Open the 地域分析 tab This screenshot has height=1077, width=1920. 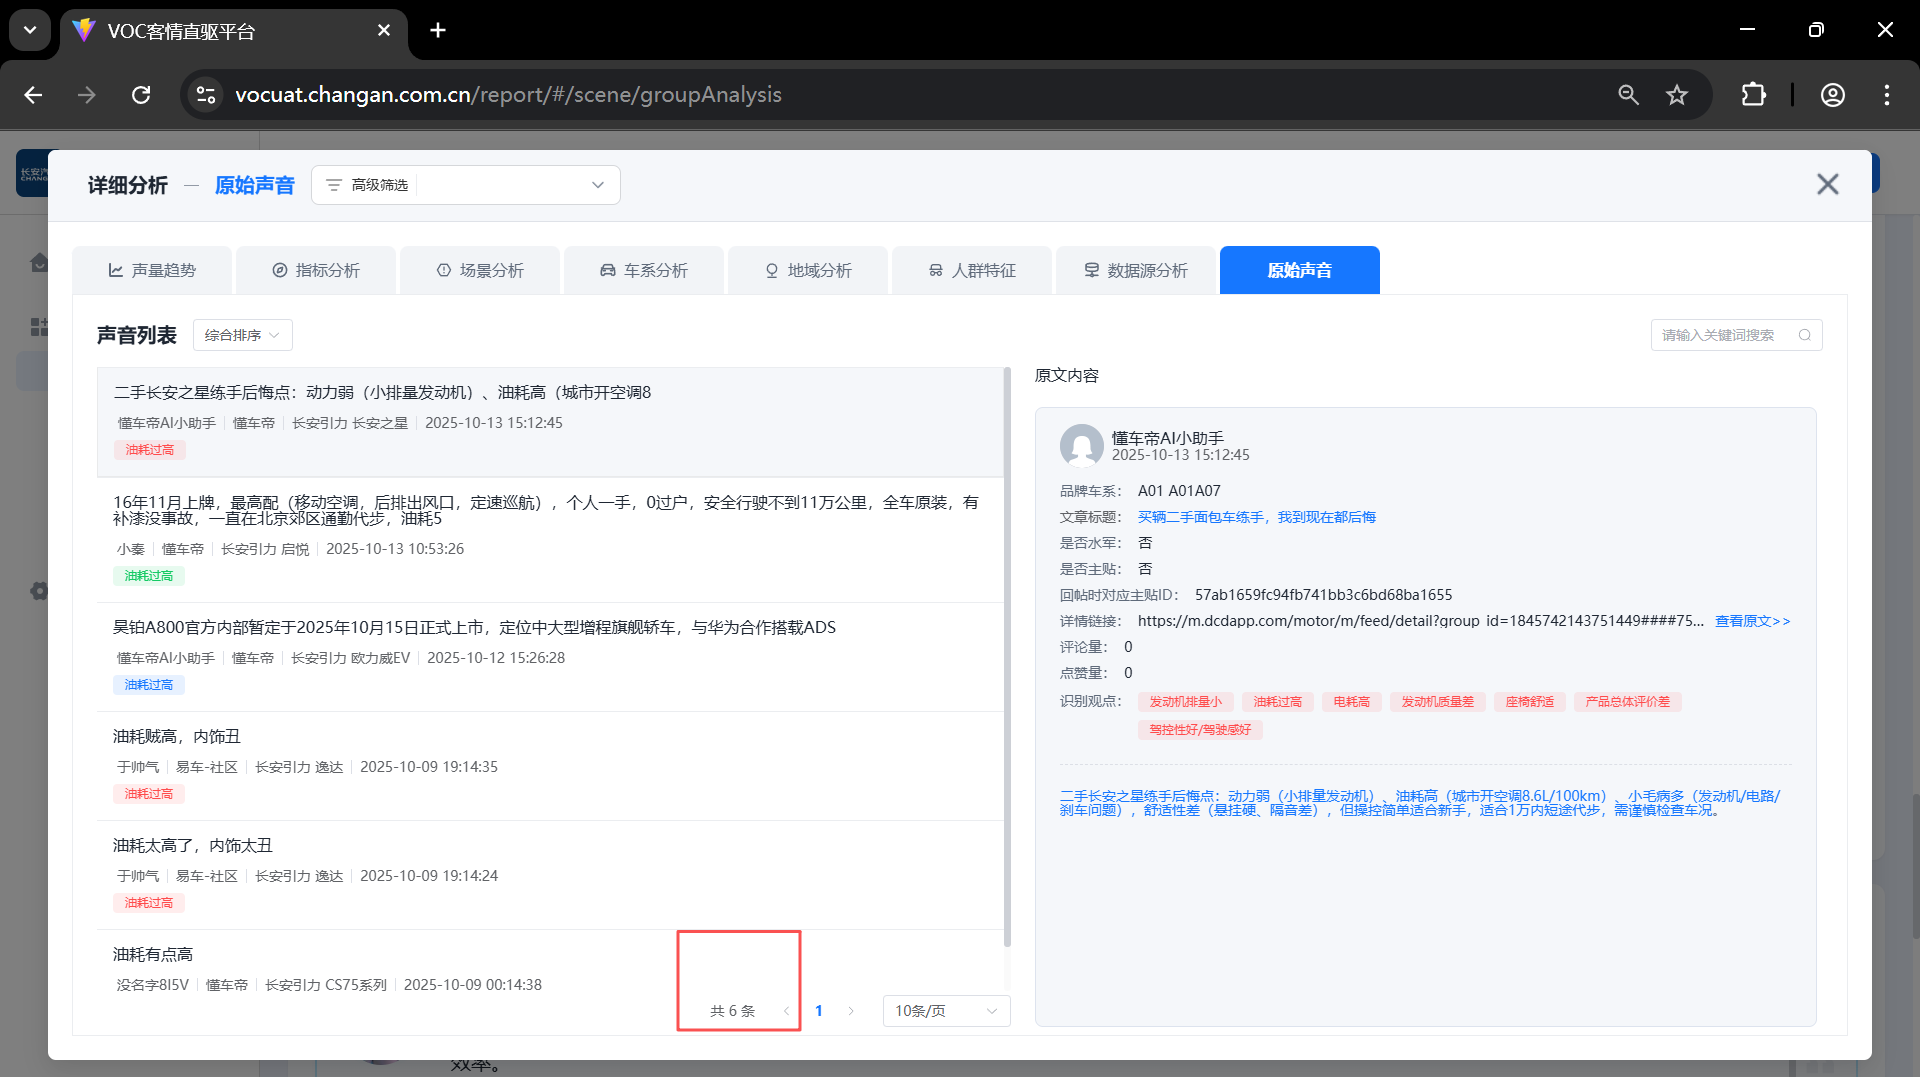click(808, 270)
